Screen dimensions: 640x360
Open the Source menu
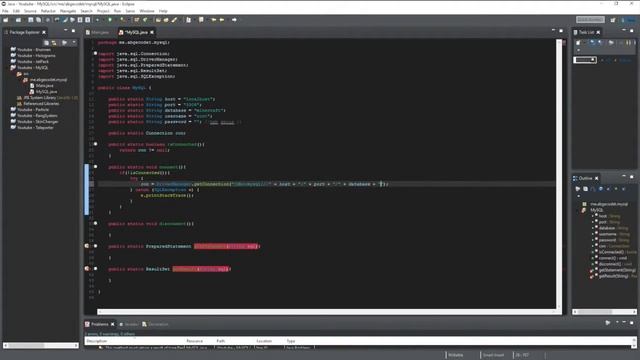pyautogui.click(x=30, y=11)
